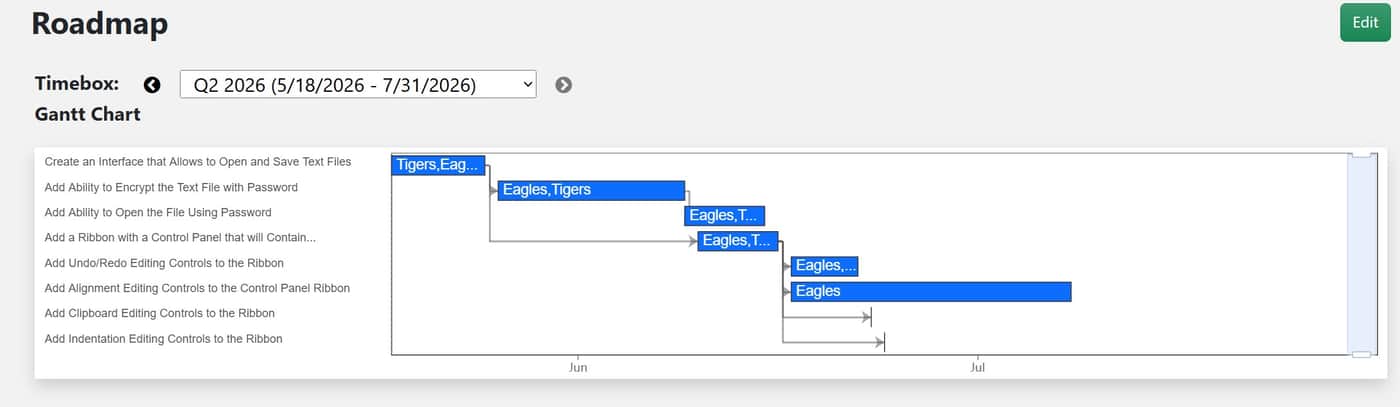Grab the top handle of range slider
Viewport: 1400px width, 407px height.
tap(1361, 155)
